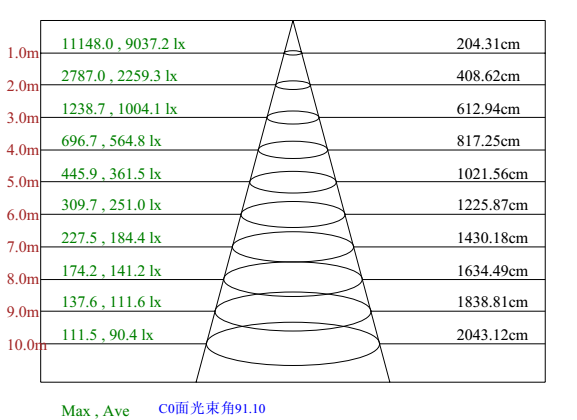Select the 309.7 , 251.0 lx reading
This screenshot has height=420, width=577.
111,205
